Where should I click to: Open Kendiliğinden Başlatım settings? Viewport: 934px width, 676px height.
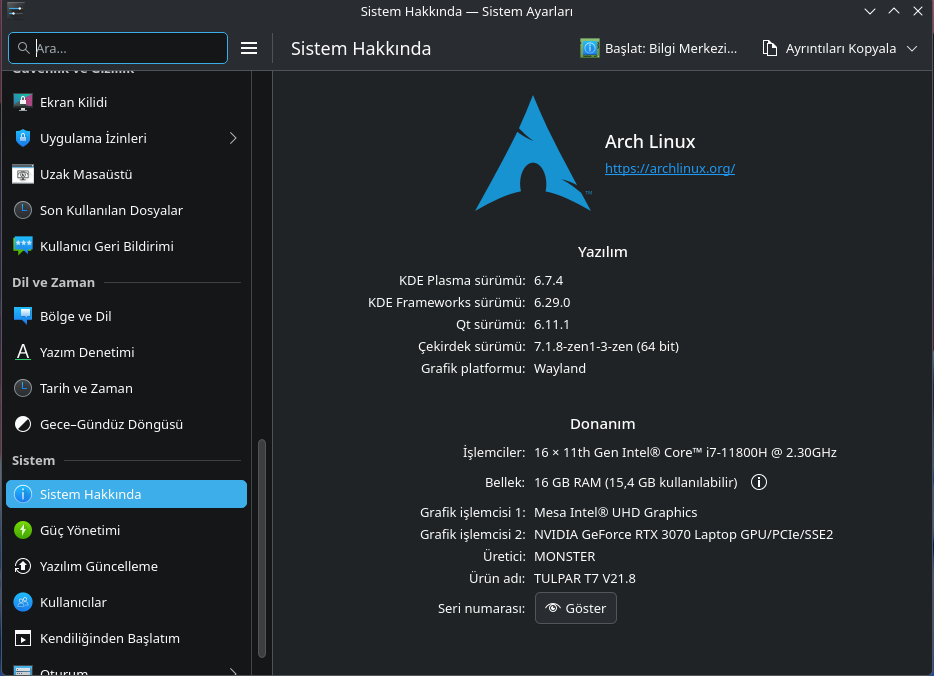tap(126, 638)
